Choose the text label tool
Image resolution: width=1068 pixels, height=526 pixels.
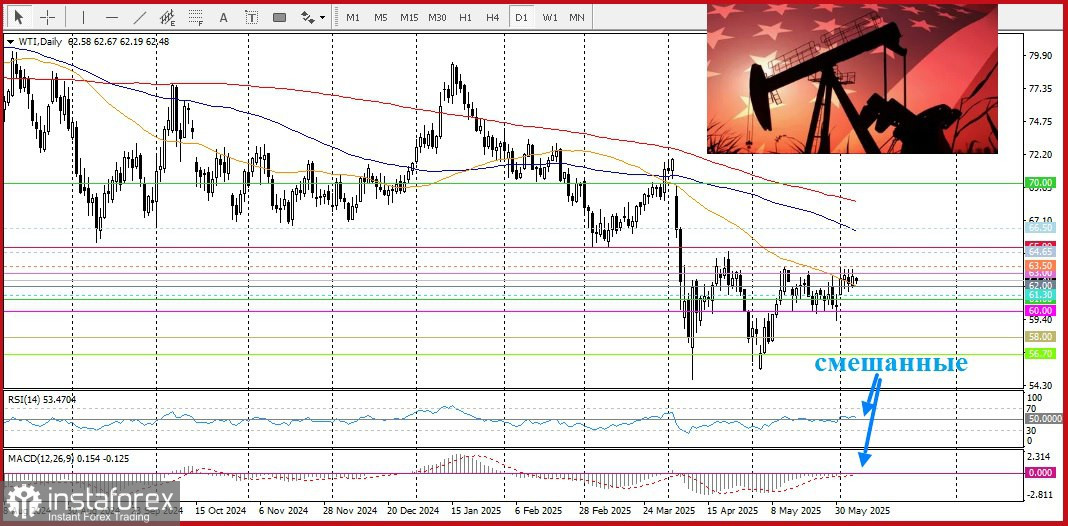click(251, 17)
